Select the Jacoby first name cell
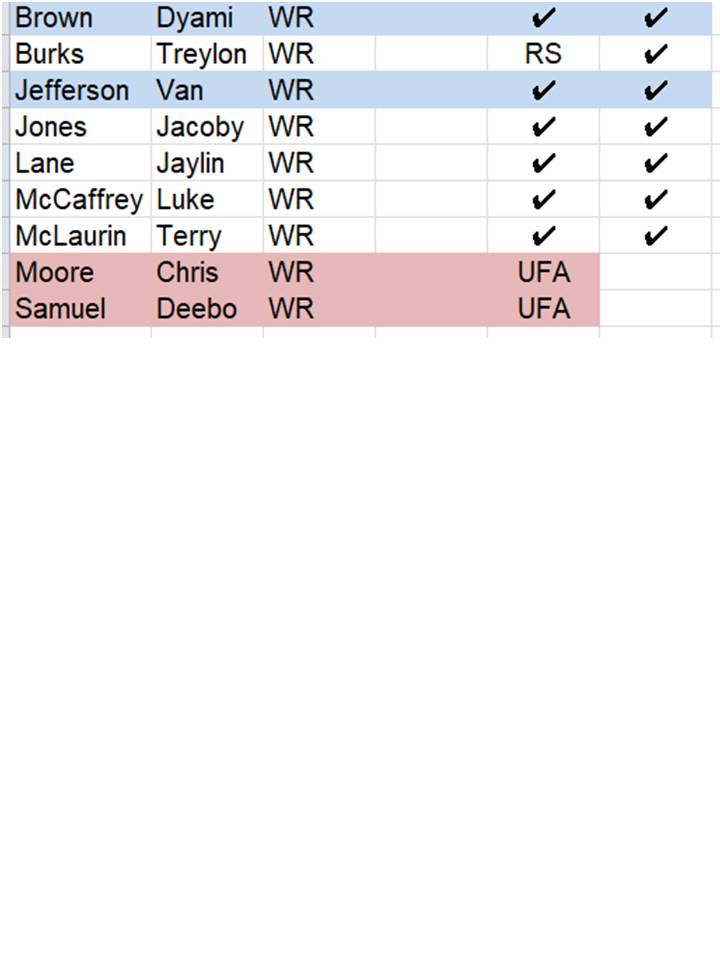720x960 pixels. pos(200,127)
